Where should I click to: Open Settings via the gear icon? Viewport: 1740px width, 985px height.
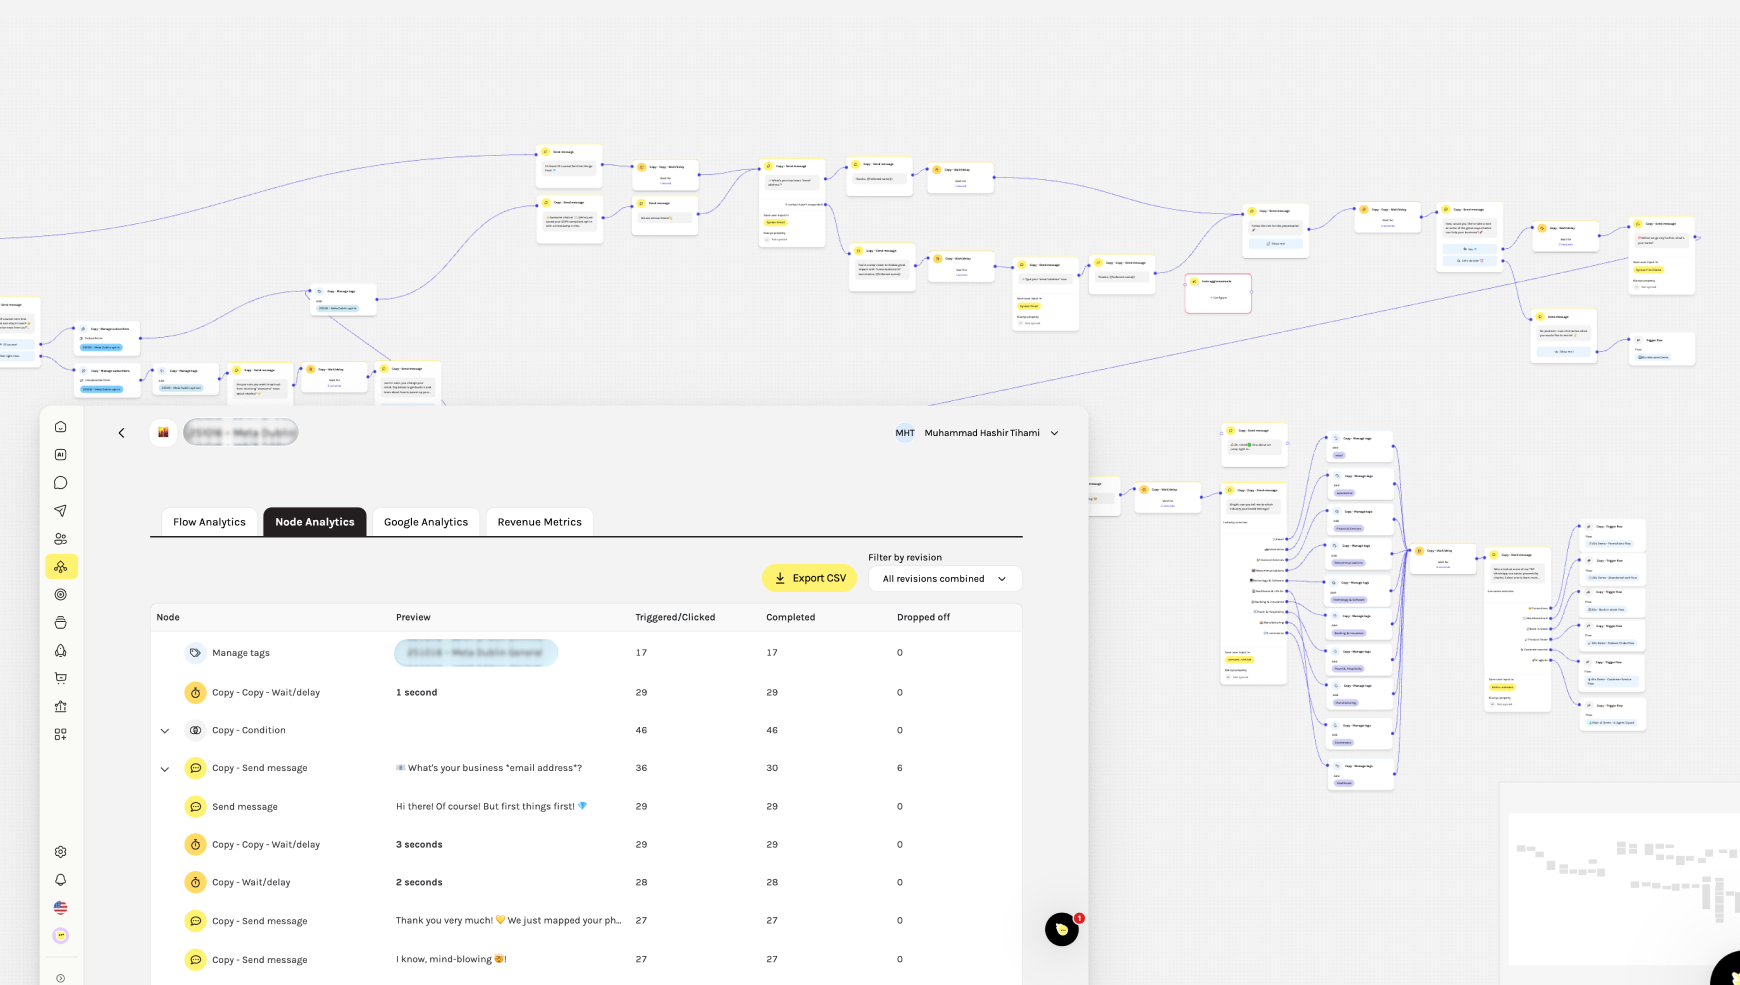pyautogui.click(x=60, y=851)
